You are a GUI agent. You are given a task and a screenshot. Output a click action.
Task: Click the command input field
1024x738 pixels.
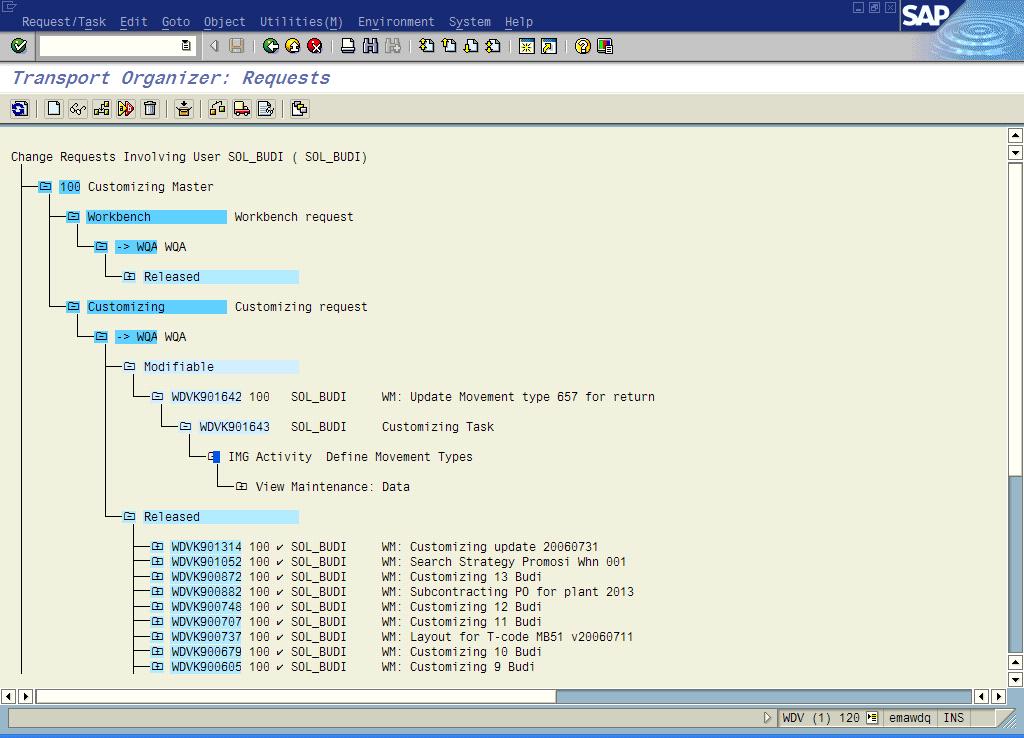pos(110,46)
